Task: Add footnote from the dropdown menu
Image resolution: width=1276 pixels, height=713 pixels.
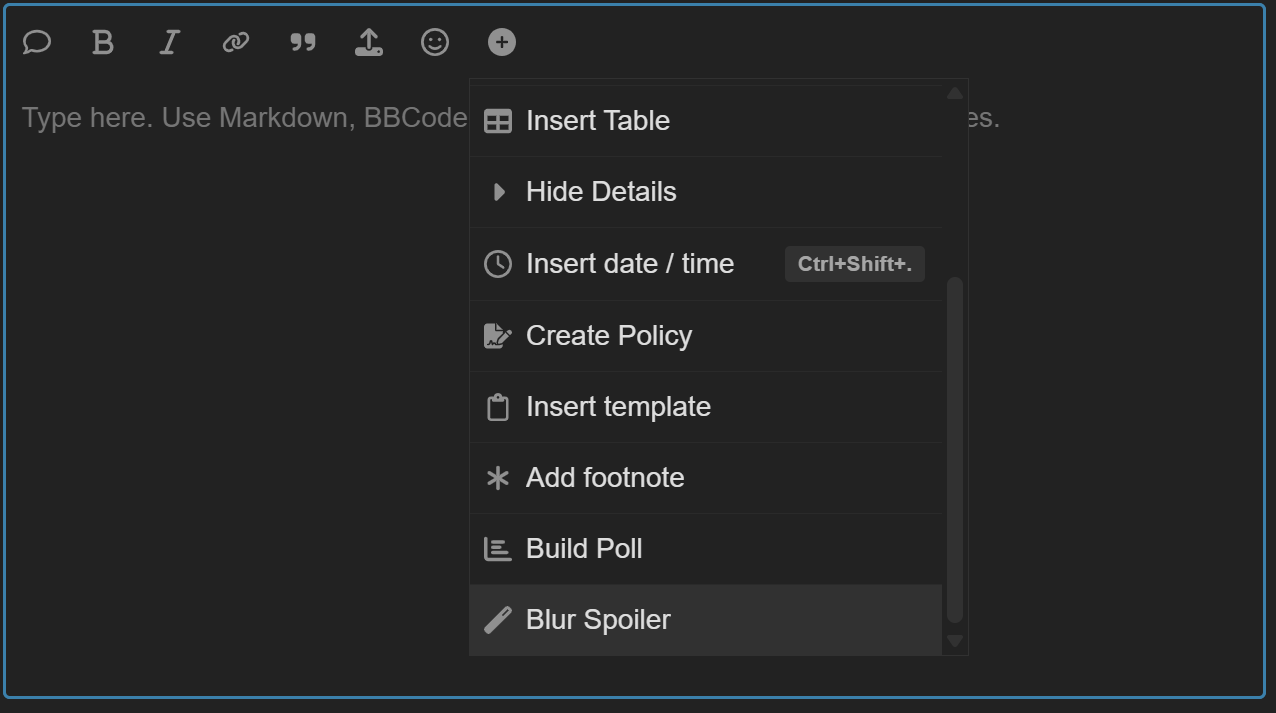Action: pyautogui.click(x=706, y=478)
